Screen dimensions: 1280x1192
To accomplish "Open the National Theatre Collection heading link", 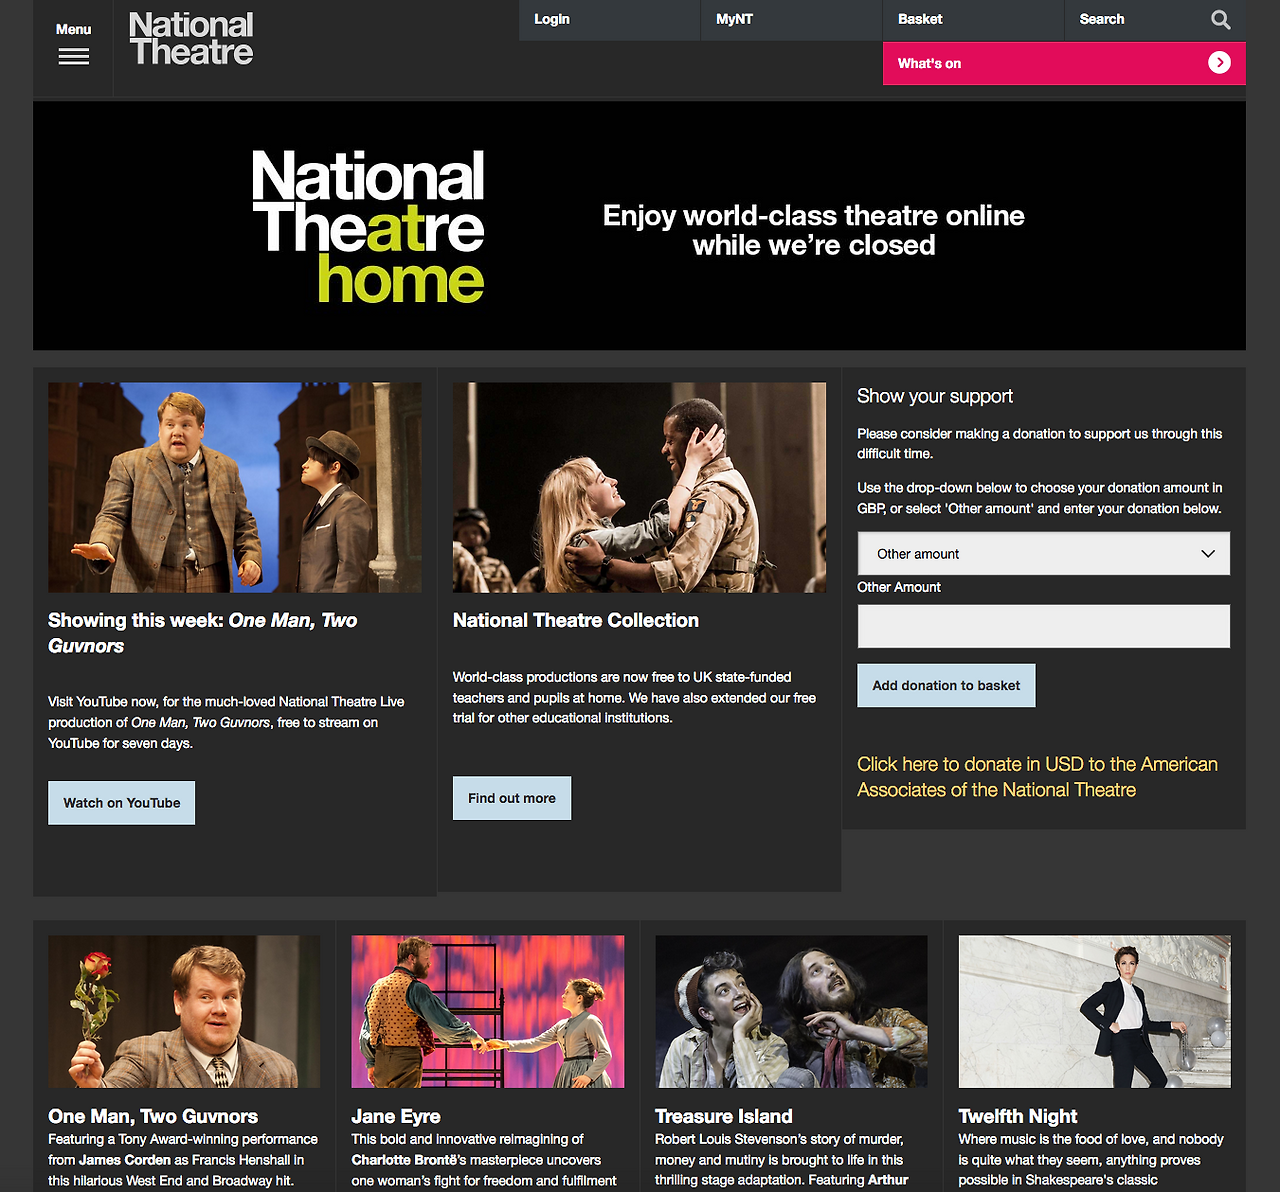I will (x=576, y=620).
